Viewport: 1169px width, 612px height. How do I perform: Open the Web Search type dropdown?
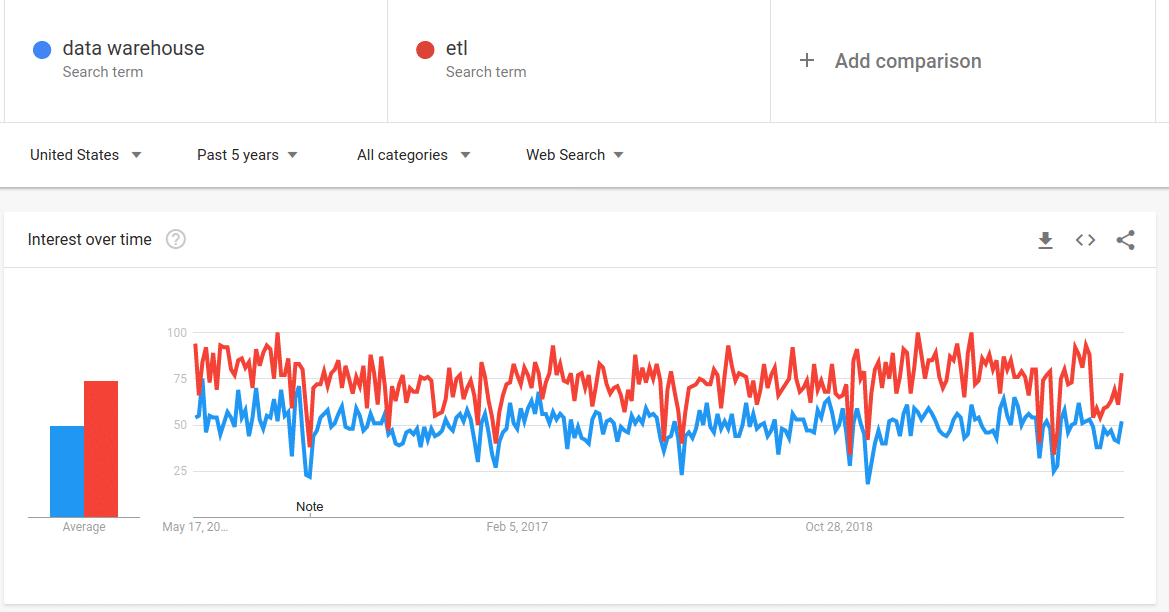(x=574, y=155)
